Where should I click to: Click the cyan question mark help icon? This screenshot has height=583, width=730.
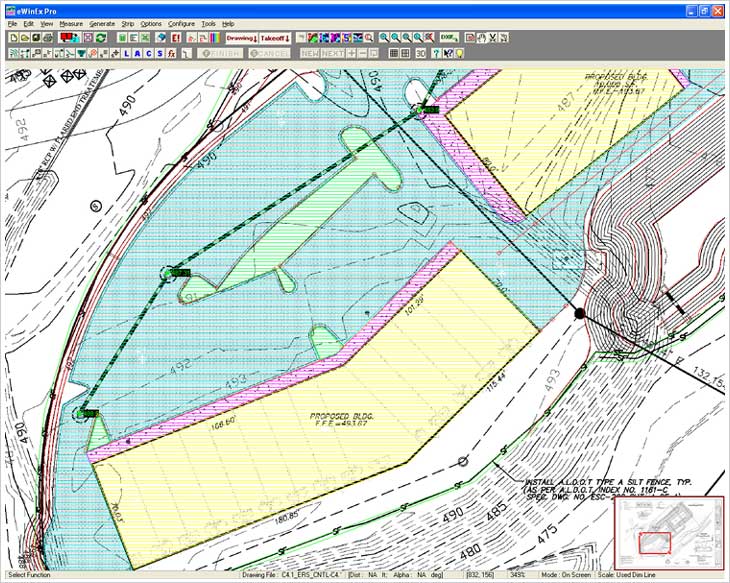(436, 53)
